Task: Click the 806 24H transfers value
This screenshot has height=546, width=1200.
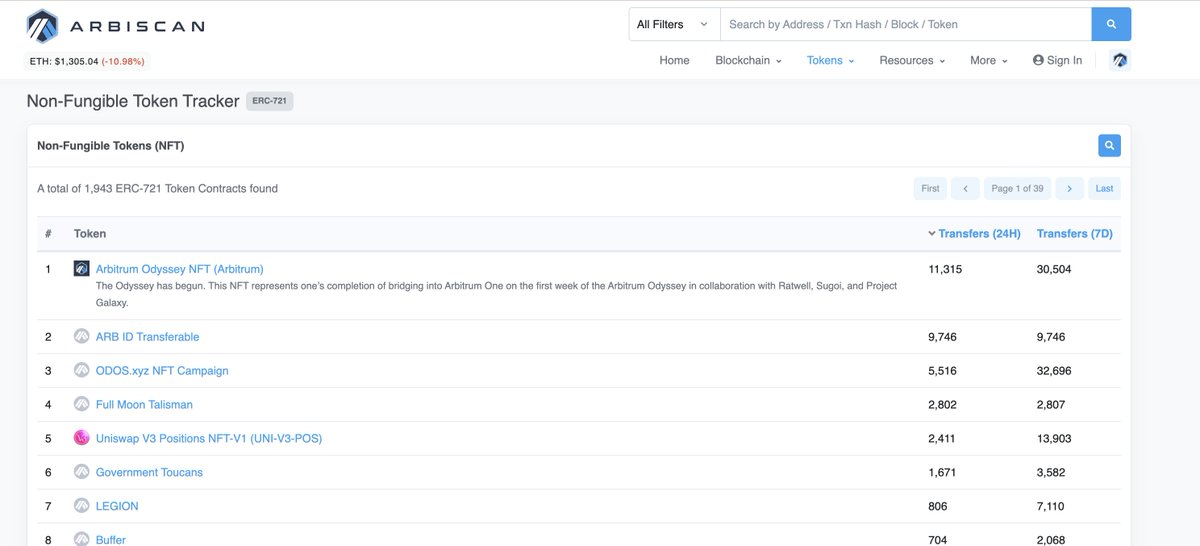Action: [938, 507]
